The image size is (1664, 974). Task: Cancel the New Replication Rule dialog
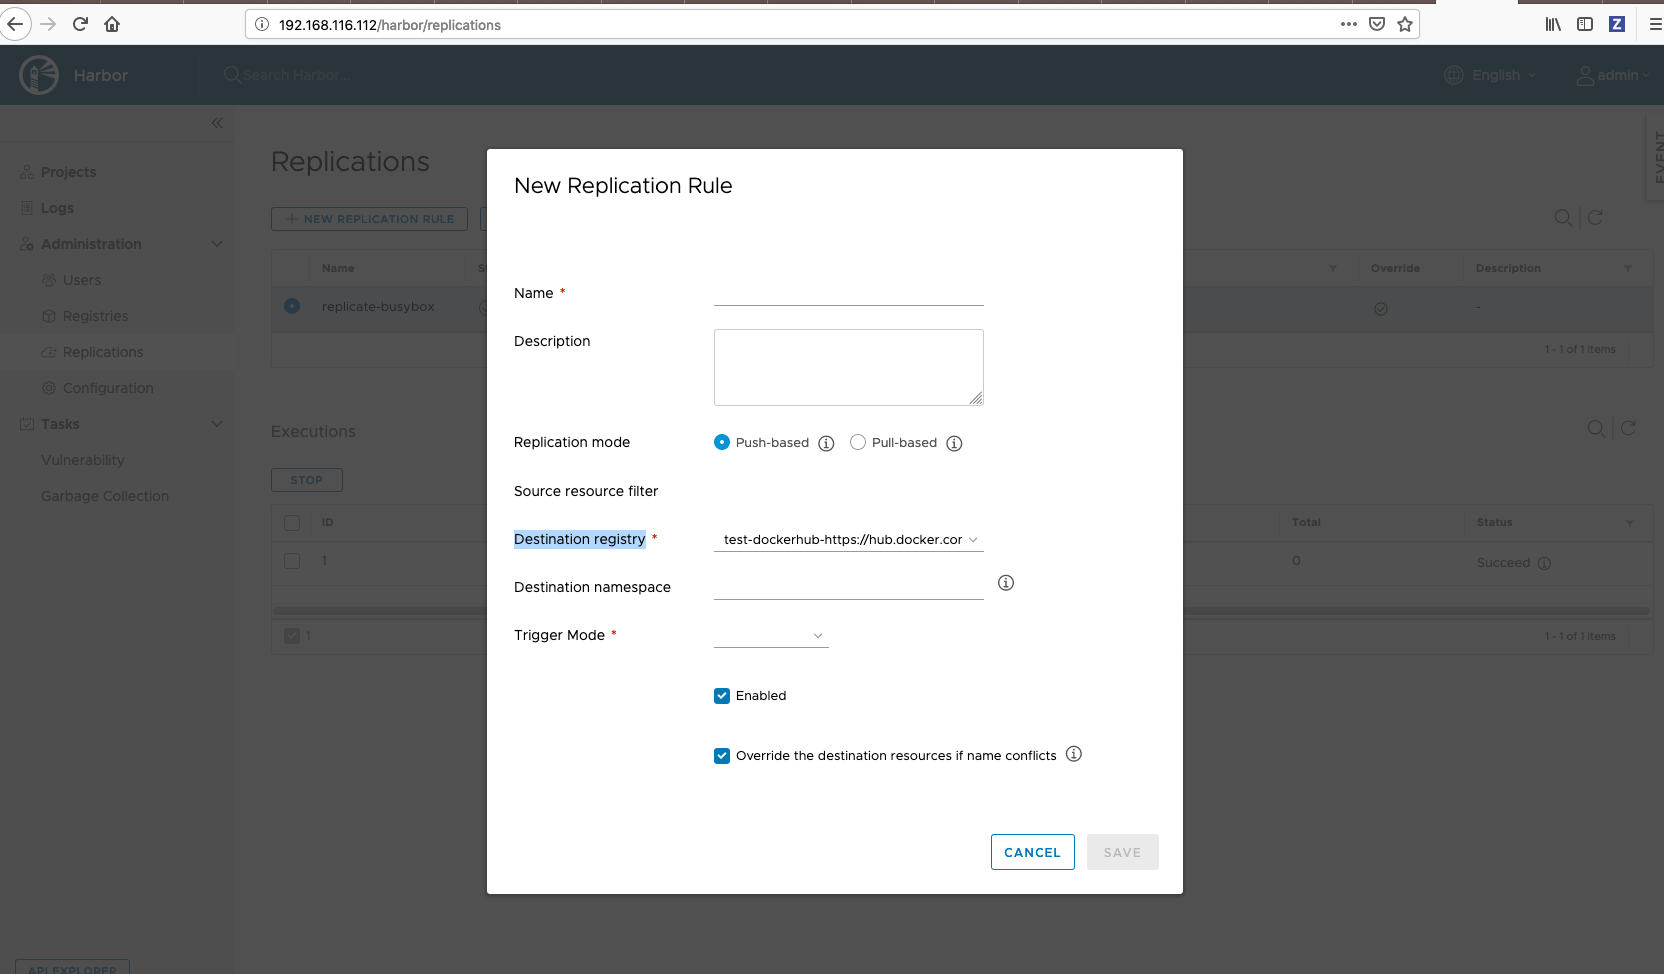coord(1032,852)
